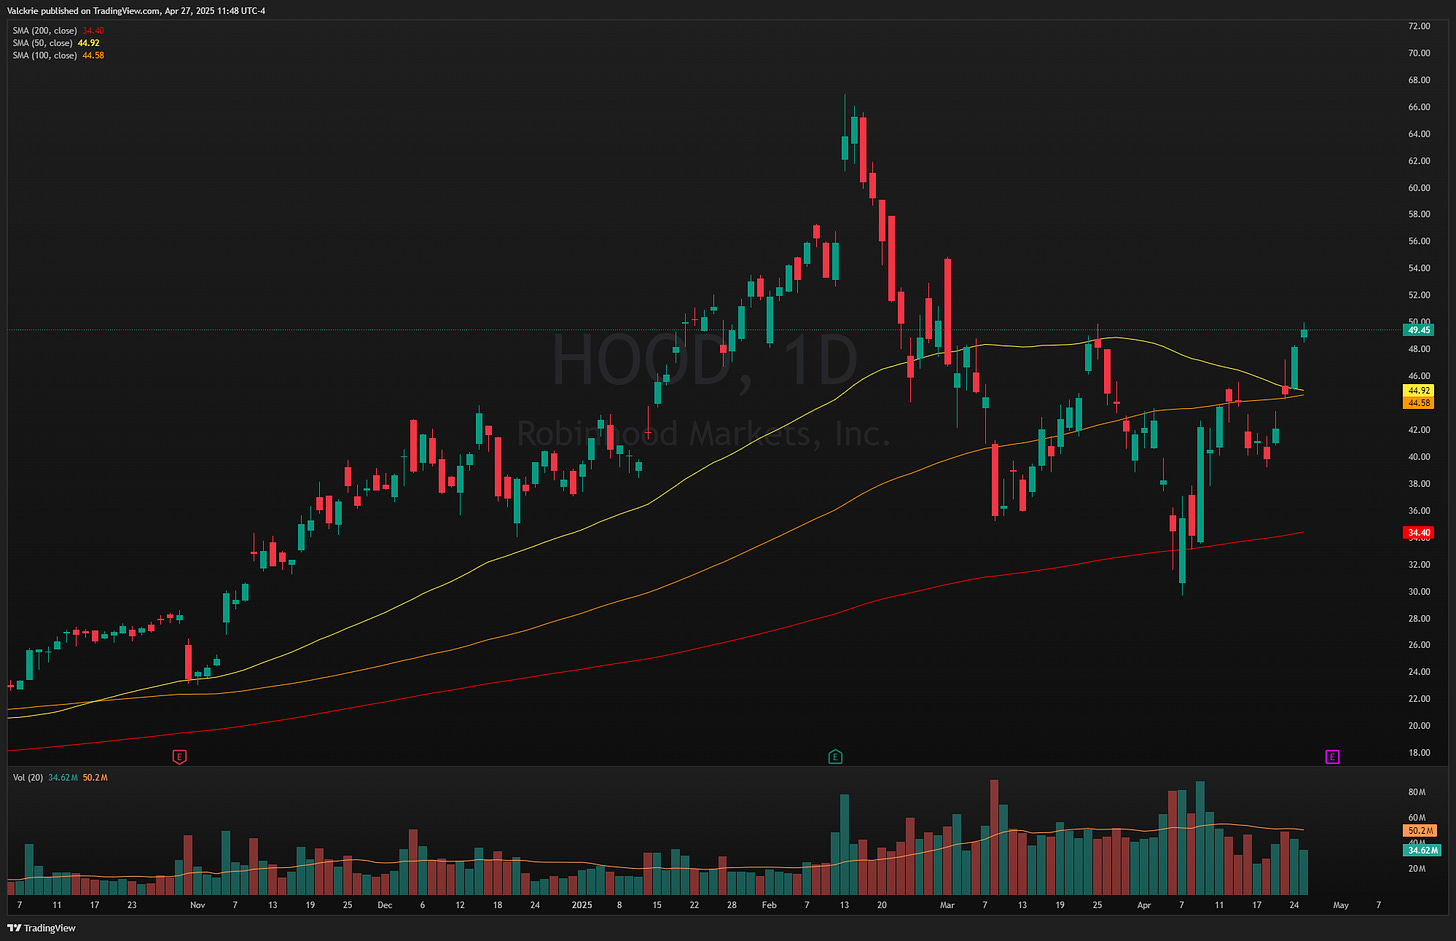Click the 49.45 current price label
Viewport: 1456px width, 941px height.
click(x=1419, y=330)
